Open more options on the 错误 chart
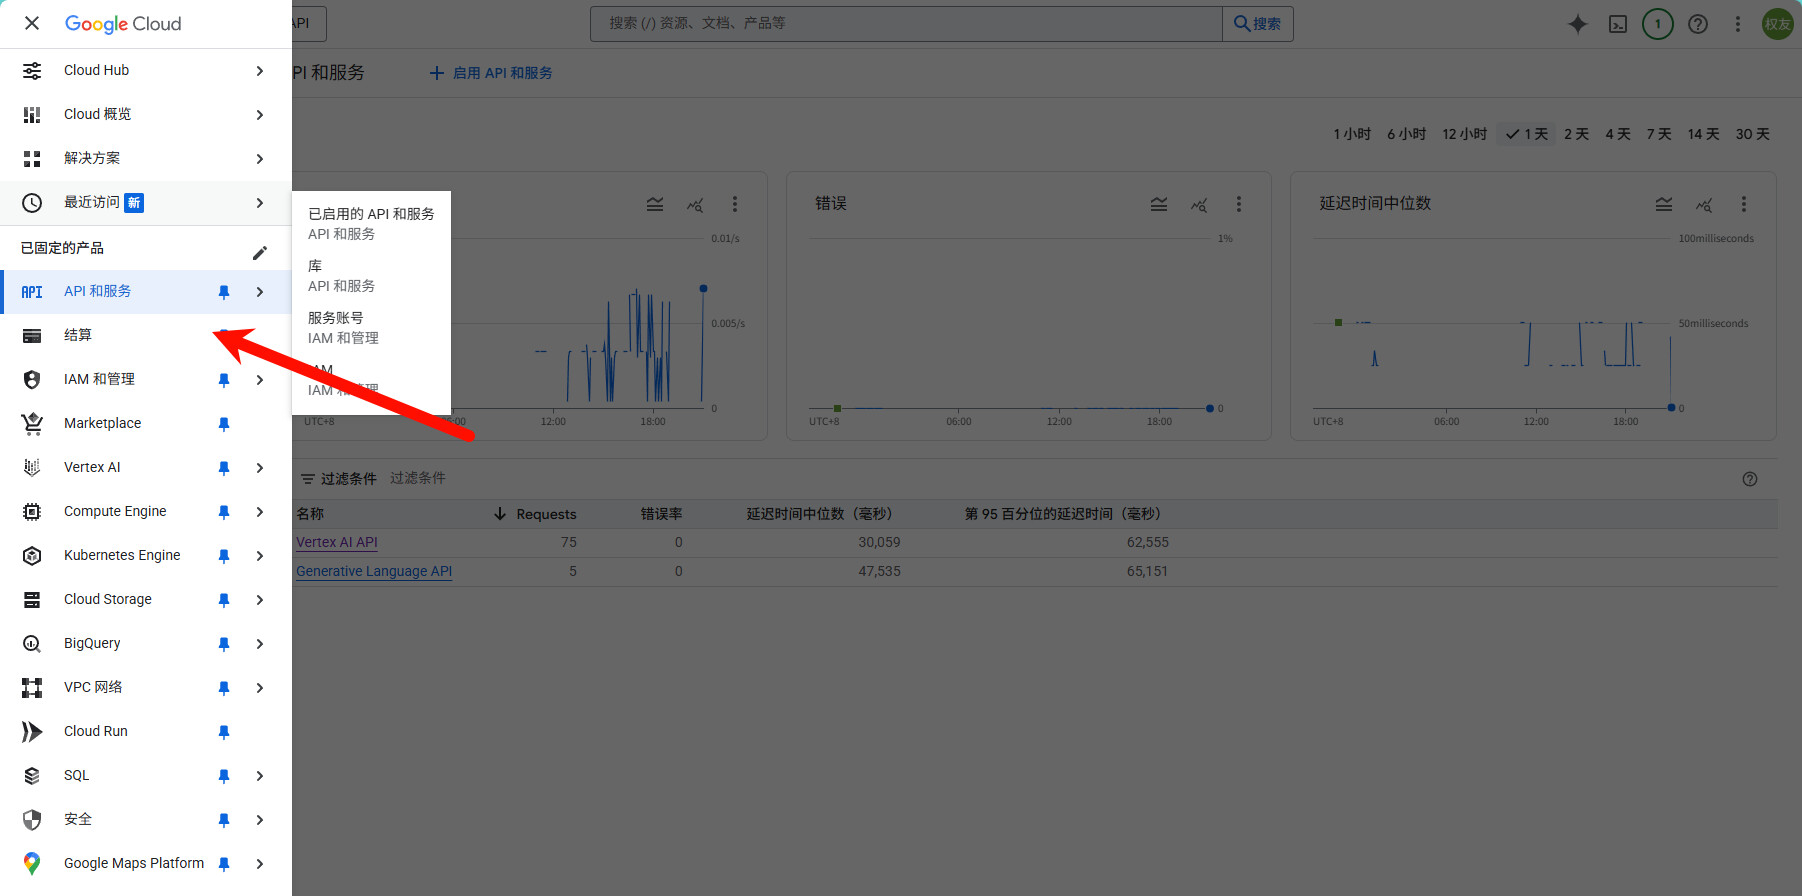The image size is (1802, 896). click(x=1238, y=204)
